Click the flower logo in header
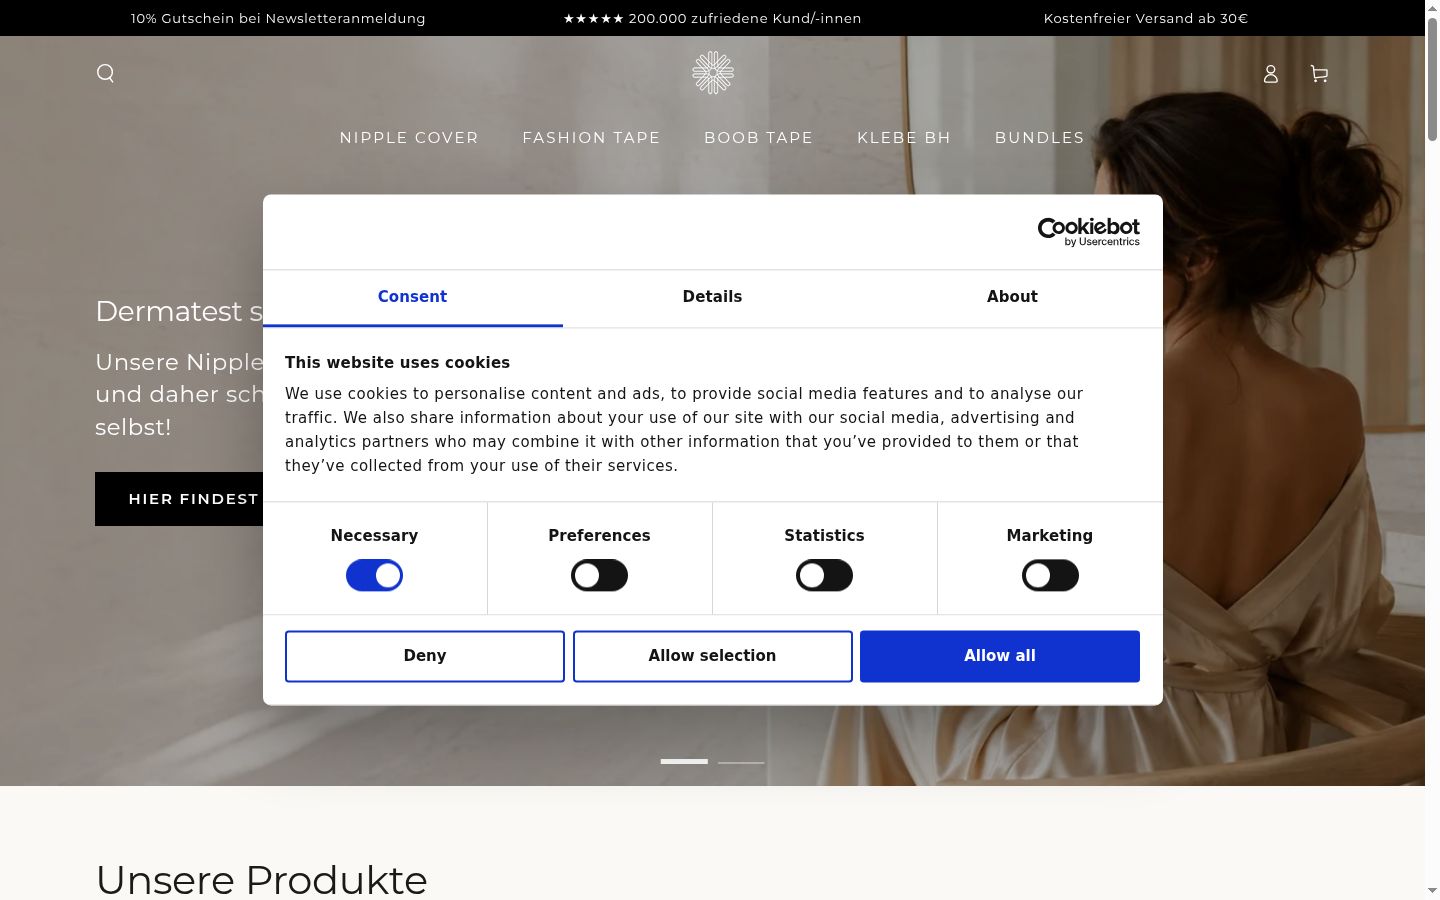1440x900 pixels. coord(713,73)
